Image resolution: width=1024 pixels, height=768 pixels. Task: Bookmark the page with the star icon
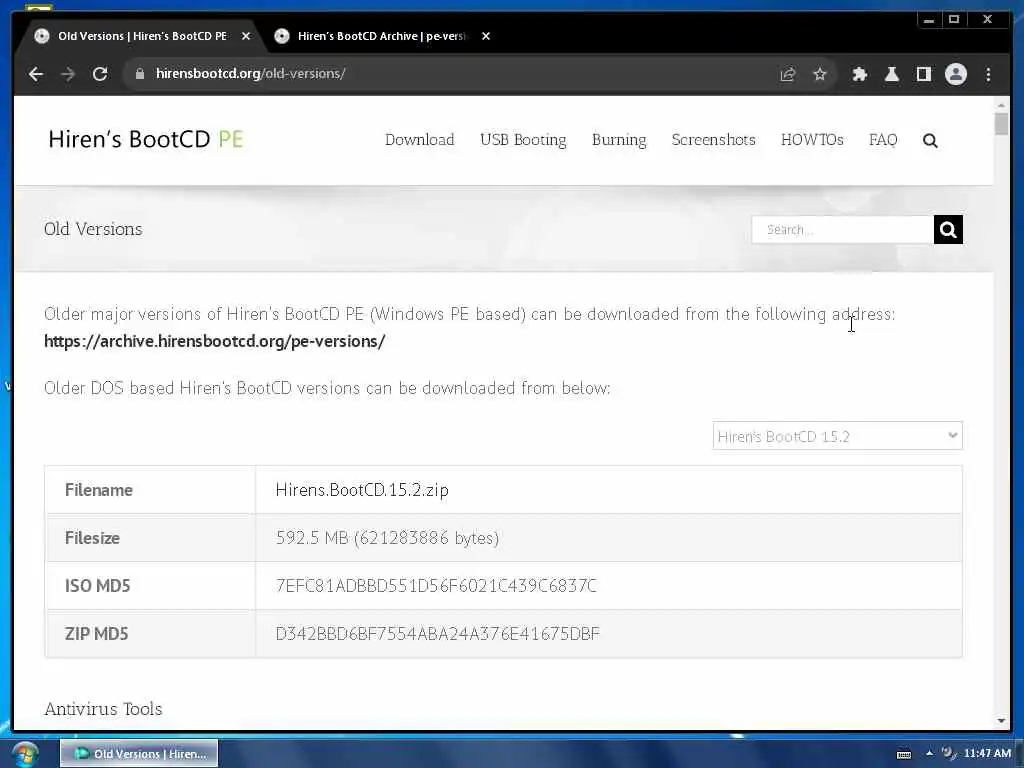[x=820, y=74]
